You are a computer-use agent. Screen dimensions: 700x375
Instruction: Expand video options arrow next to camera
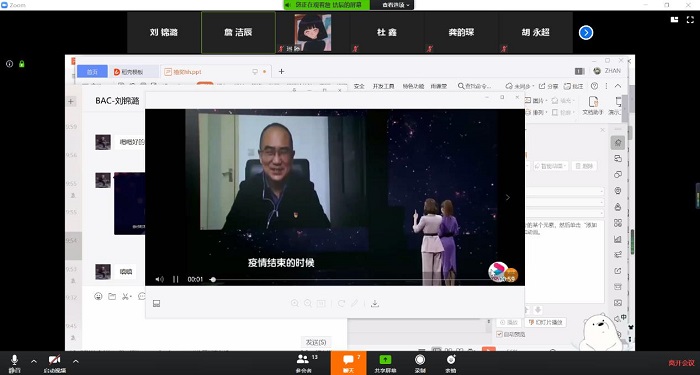[75, 361]
